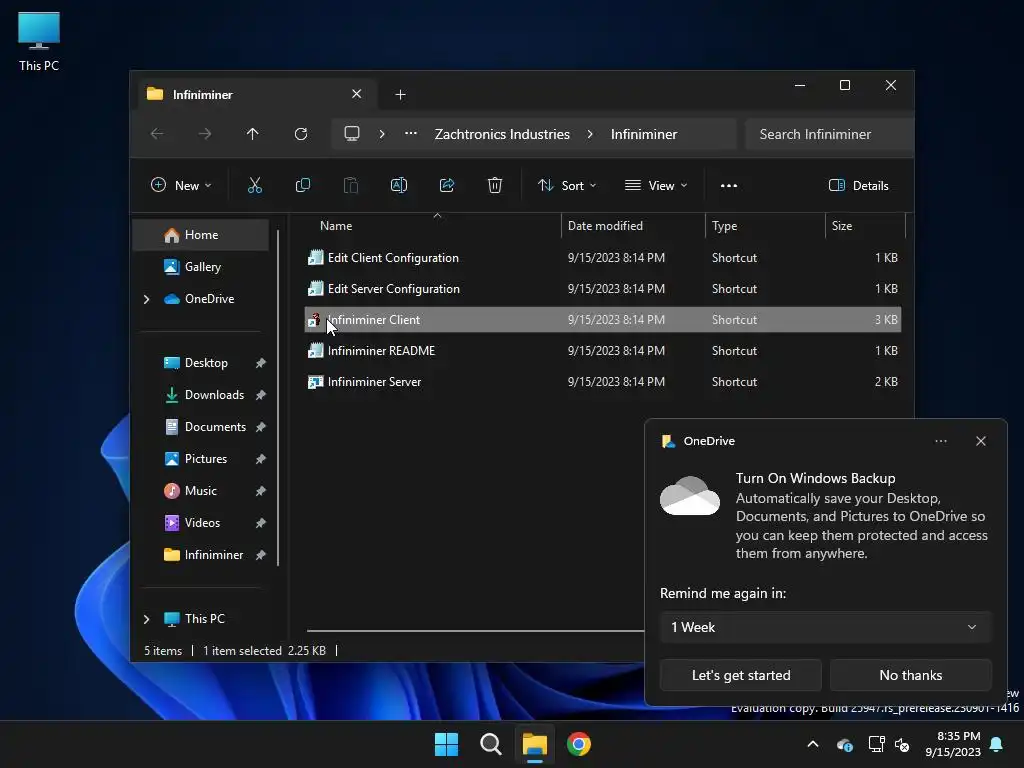Click the Refresh icon
Viewport: 1024px width, 768px height.
(x=300, y=134)
